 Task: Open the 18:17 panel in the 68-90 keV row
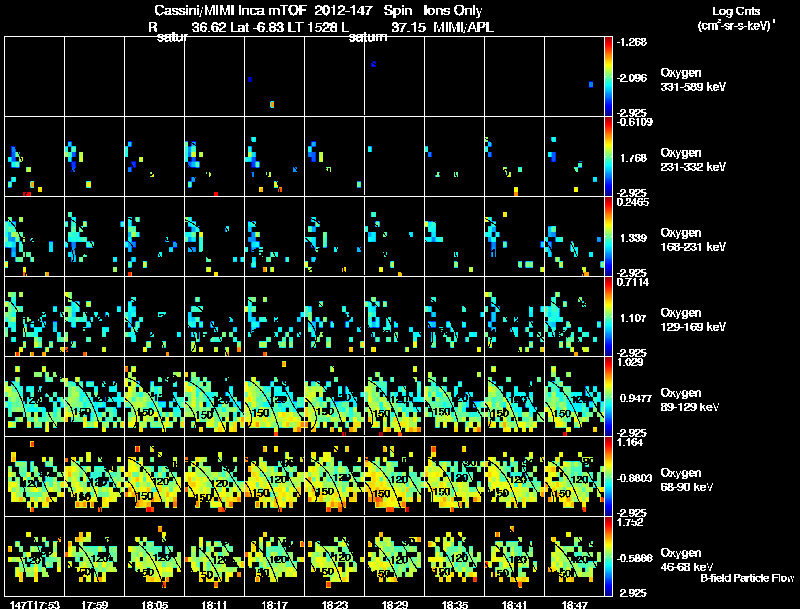click(x=274, y=476)
